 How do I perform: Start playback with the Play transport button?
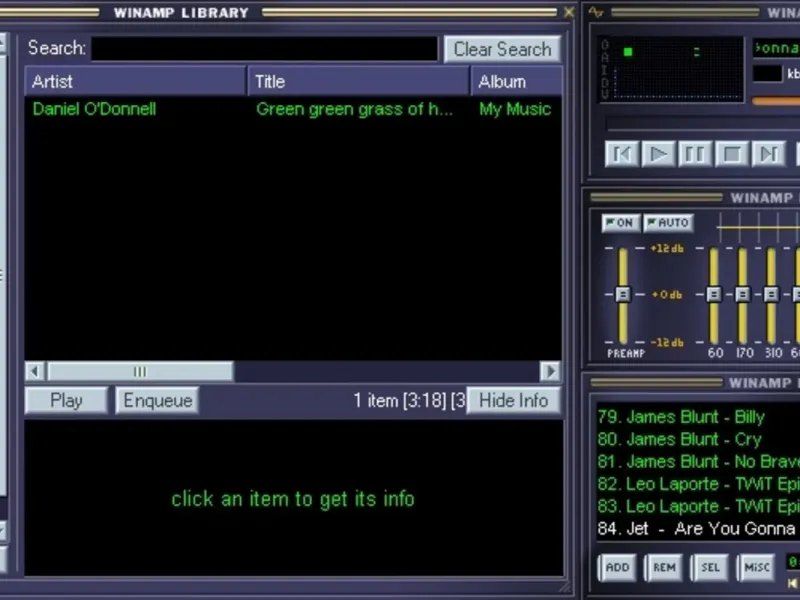(x=658, y=154)
